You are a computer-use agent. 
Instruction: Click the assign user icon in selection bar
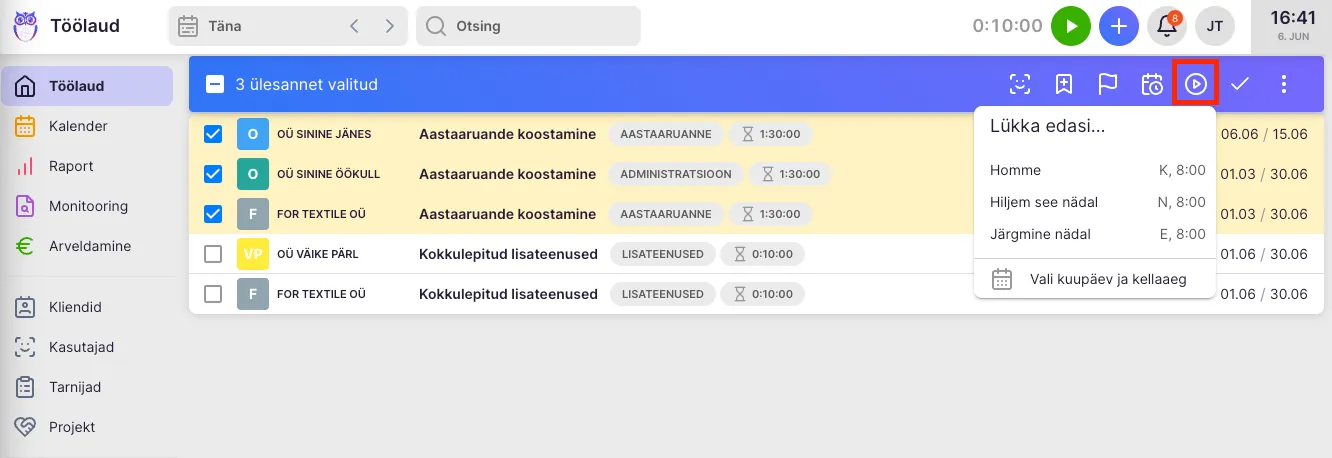(1019, 84)
